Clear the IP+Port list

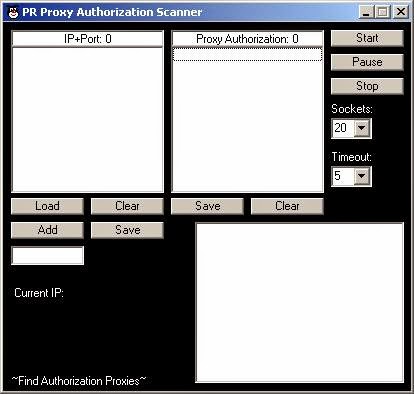127,206
